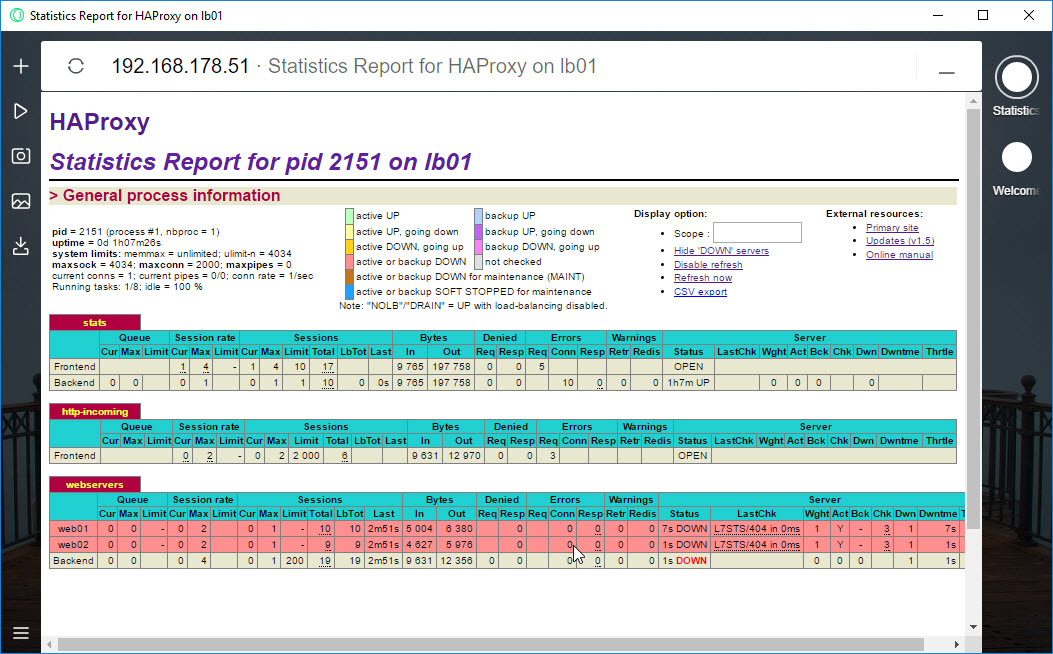Click the Refresh now link
Screen dimensions: 1053x654
coord(702,277)
